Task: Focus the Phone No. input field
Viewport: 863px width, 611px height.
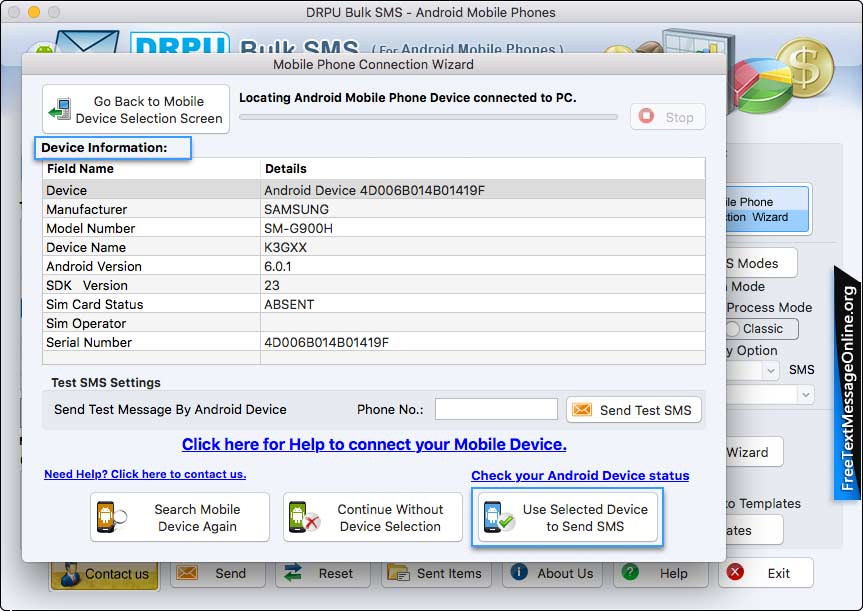Action: (x=496, y=409)
